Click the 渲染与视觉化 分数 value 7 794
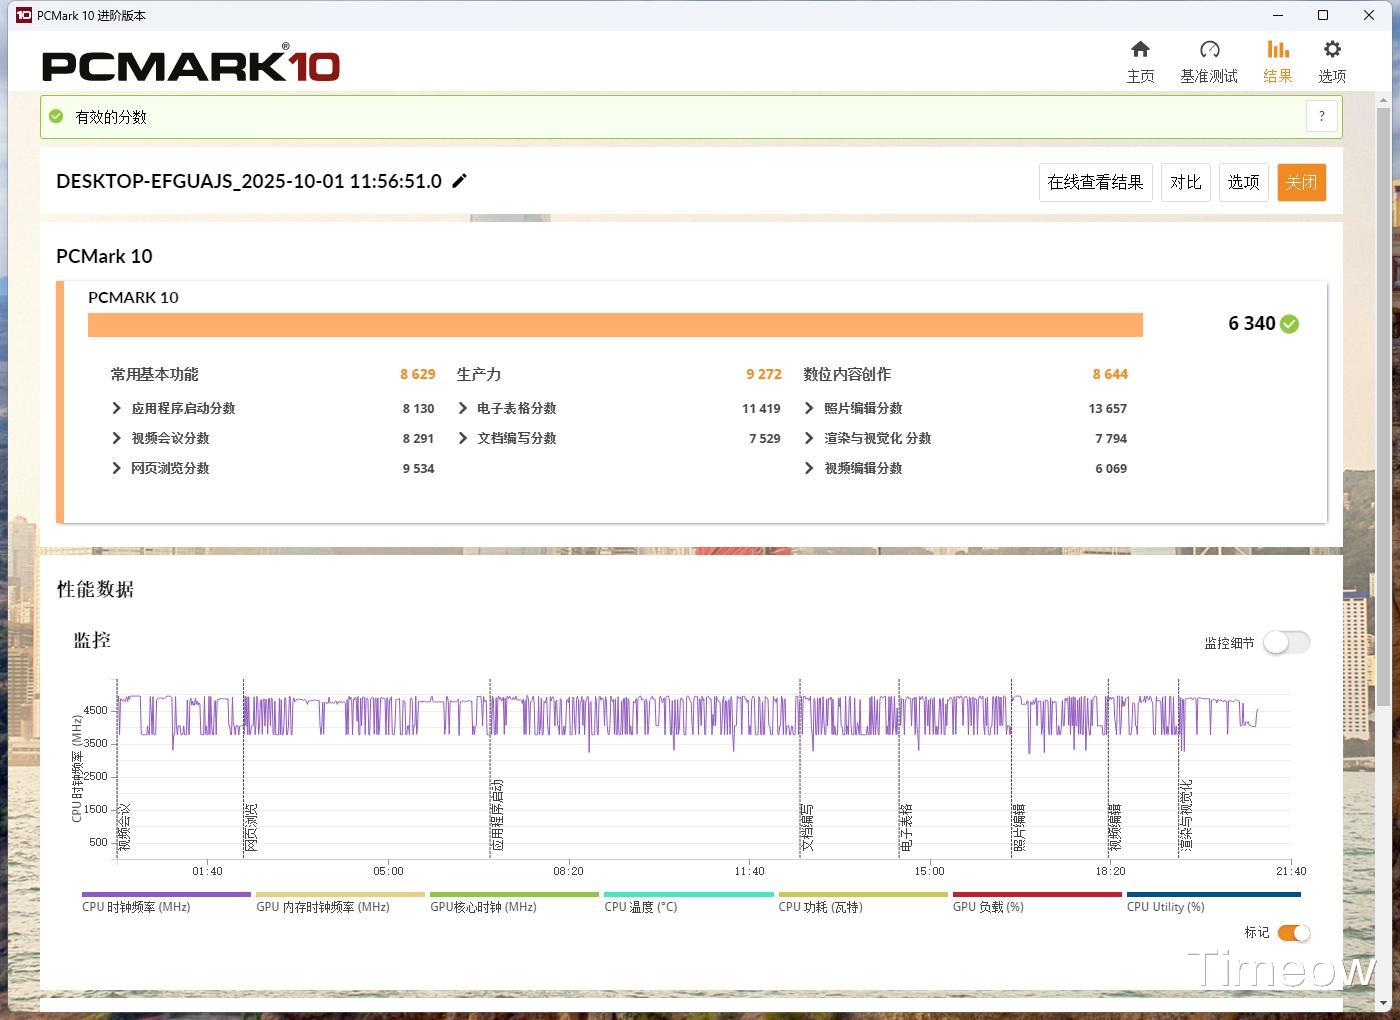1400x1020 pixels. (1111, 438)
